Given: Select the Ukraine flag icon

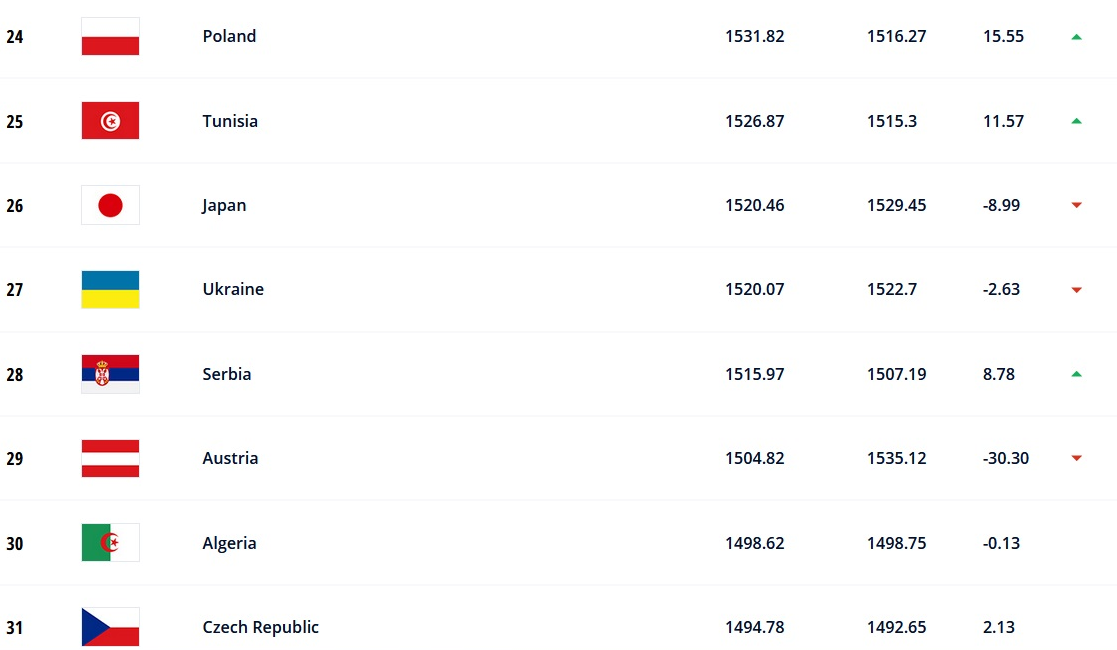Looking at the screenshot, I should pyautogui.click(x=110, y=290).
